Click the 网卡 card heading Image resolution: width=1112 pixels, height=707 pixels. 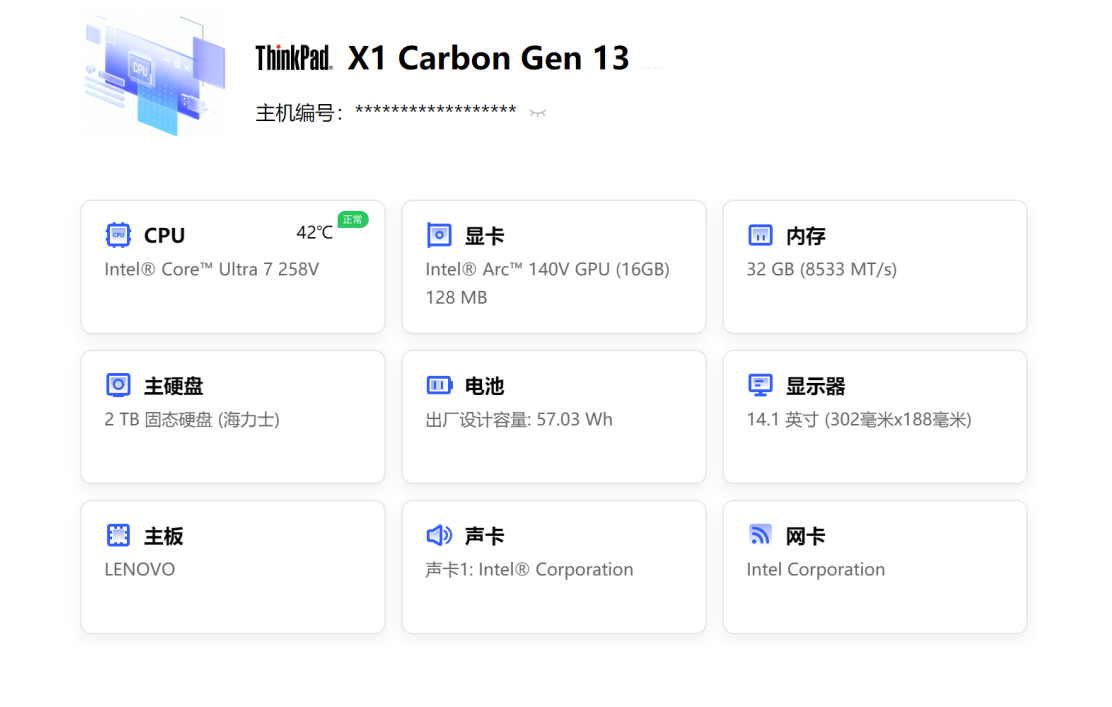806,536
